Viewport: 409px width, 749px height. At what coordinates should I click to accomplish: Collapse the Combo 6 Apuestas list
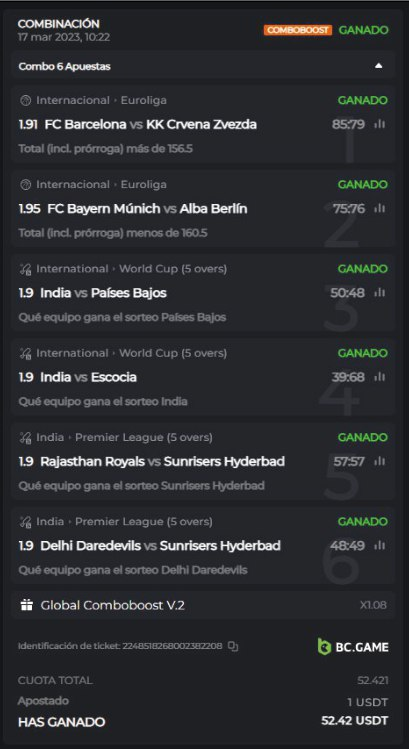point(378,66)
